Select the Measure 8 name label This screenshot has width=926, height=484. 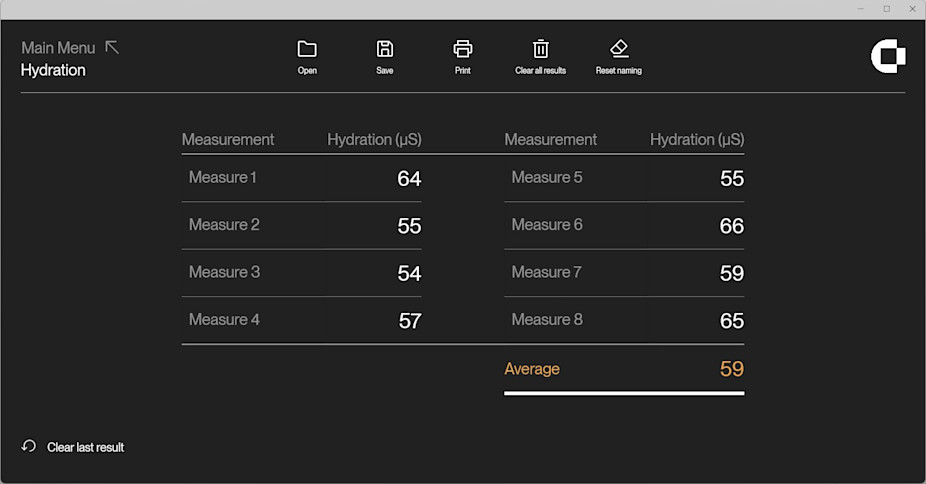pos(547,320)
